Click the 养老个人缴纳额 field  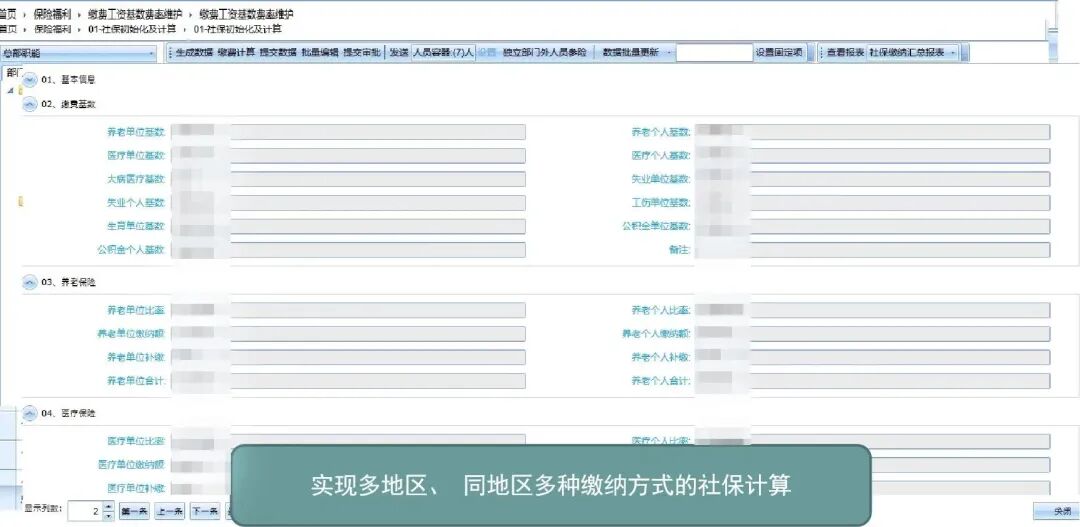pyautogui.click(x=873, y=334)
